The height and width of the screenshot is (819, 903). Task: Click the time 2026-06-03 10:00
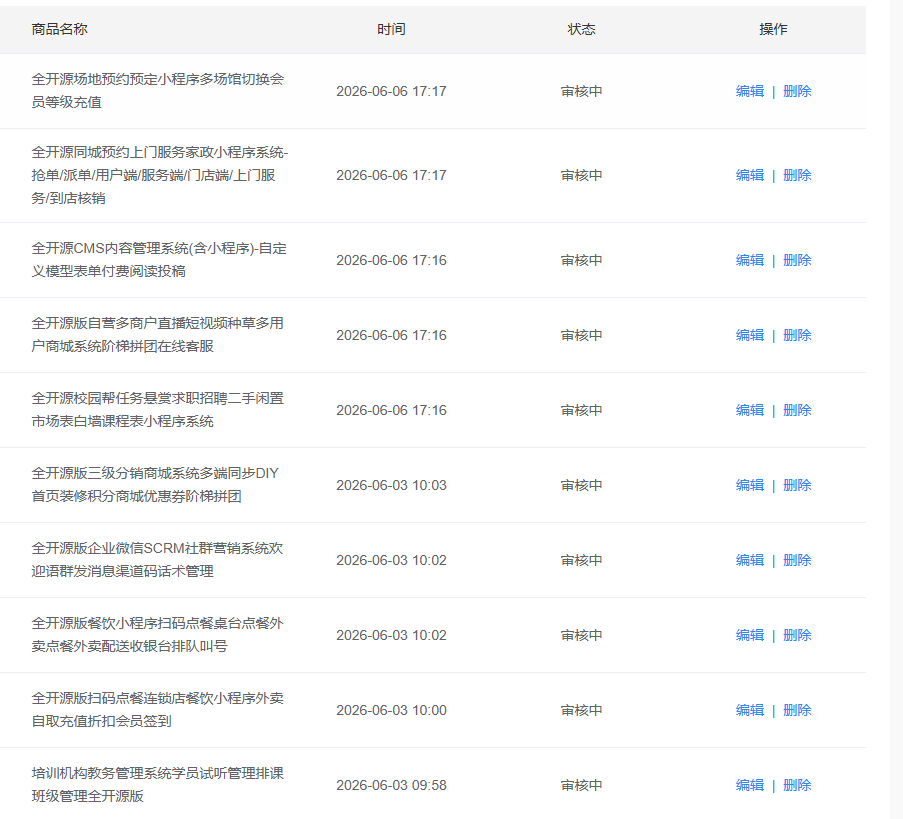[x=392, y=710]
